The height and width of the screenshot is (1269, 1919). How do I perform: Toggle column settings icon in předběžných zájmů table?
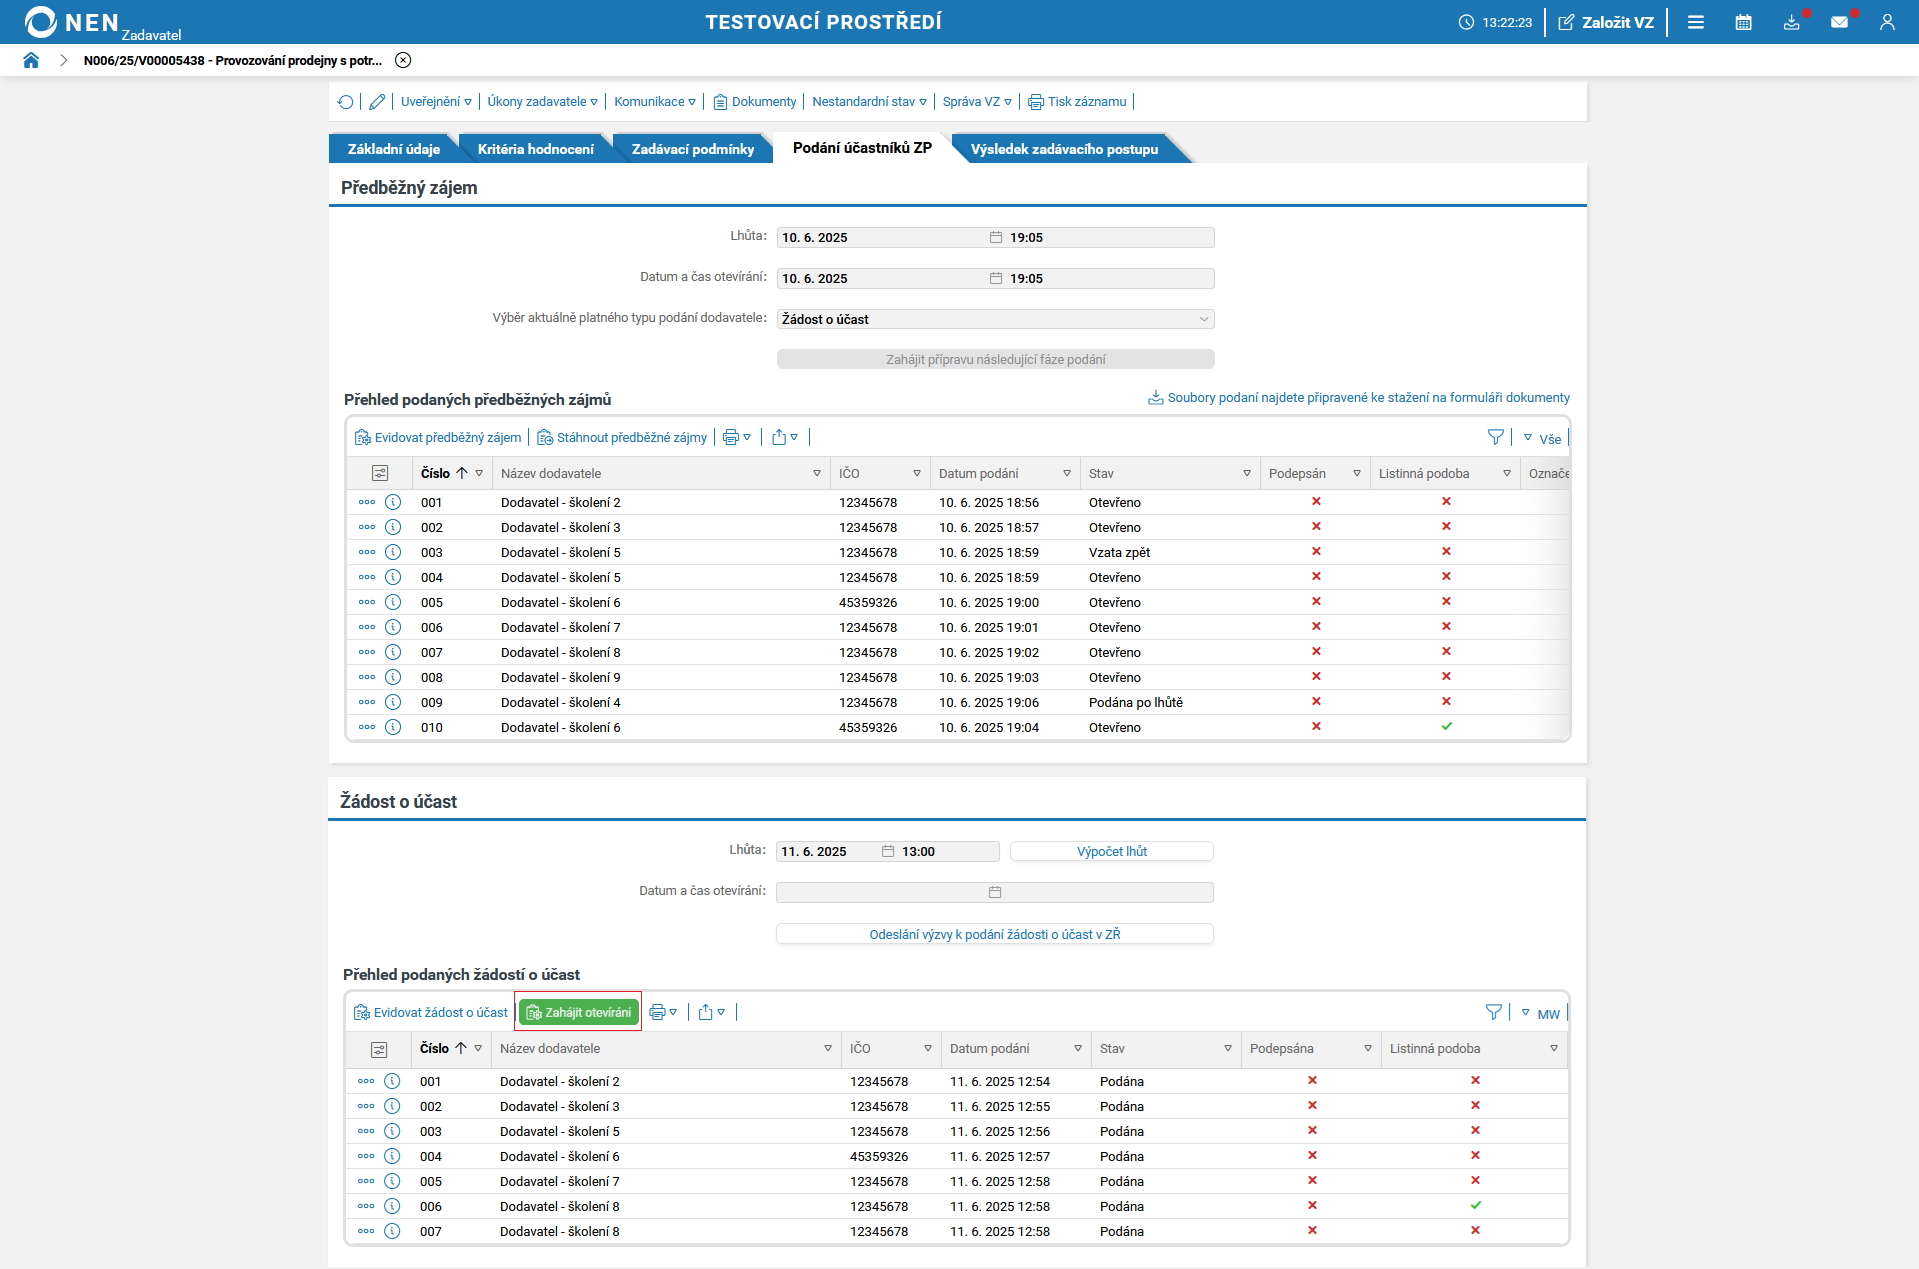tap(380, 473)
